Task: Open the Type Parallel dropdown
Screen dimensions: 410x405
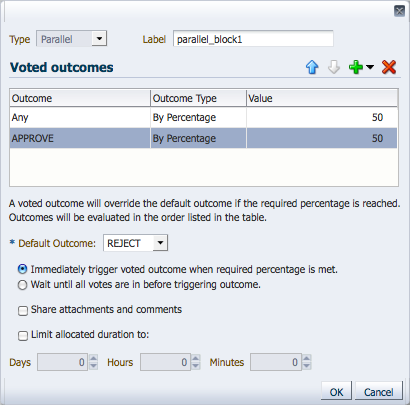Action: (x=99, y=39)
